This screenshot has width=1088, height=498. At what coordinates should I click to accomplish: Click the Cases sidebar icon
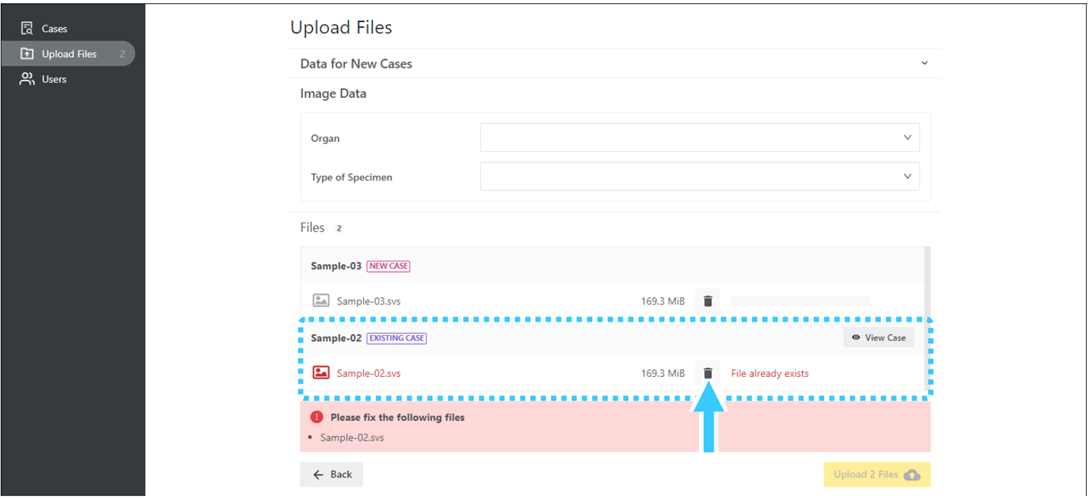pyautogui.click(x=27, y=28)
